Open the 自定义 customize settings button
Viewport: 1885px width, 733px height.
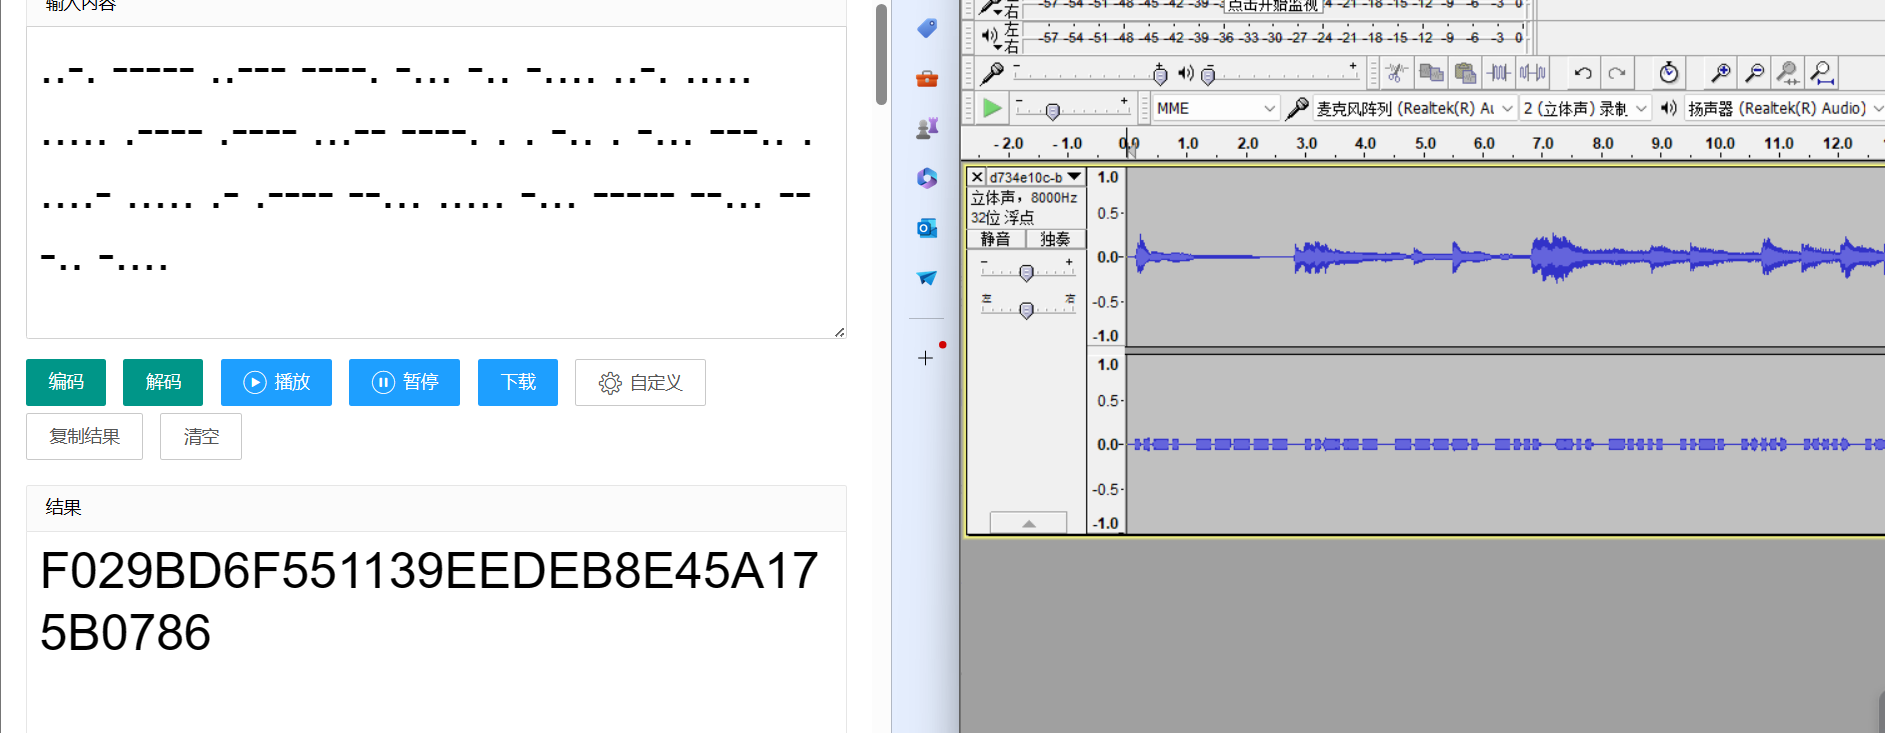[x=640, y=382]
